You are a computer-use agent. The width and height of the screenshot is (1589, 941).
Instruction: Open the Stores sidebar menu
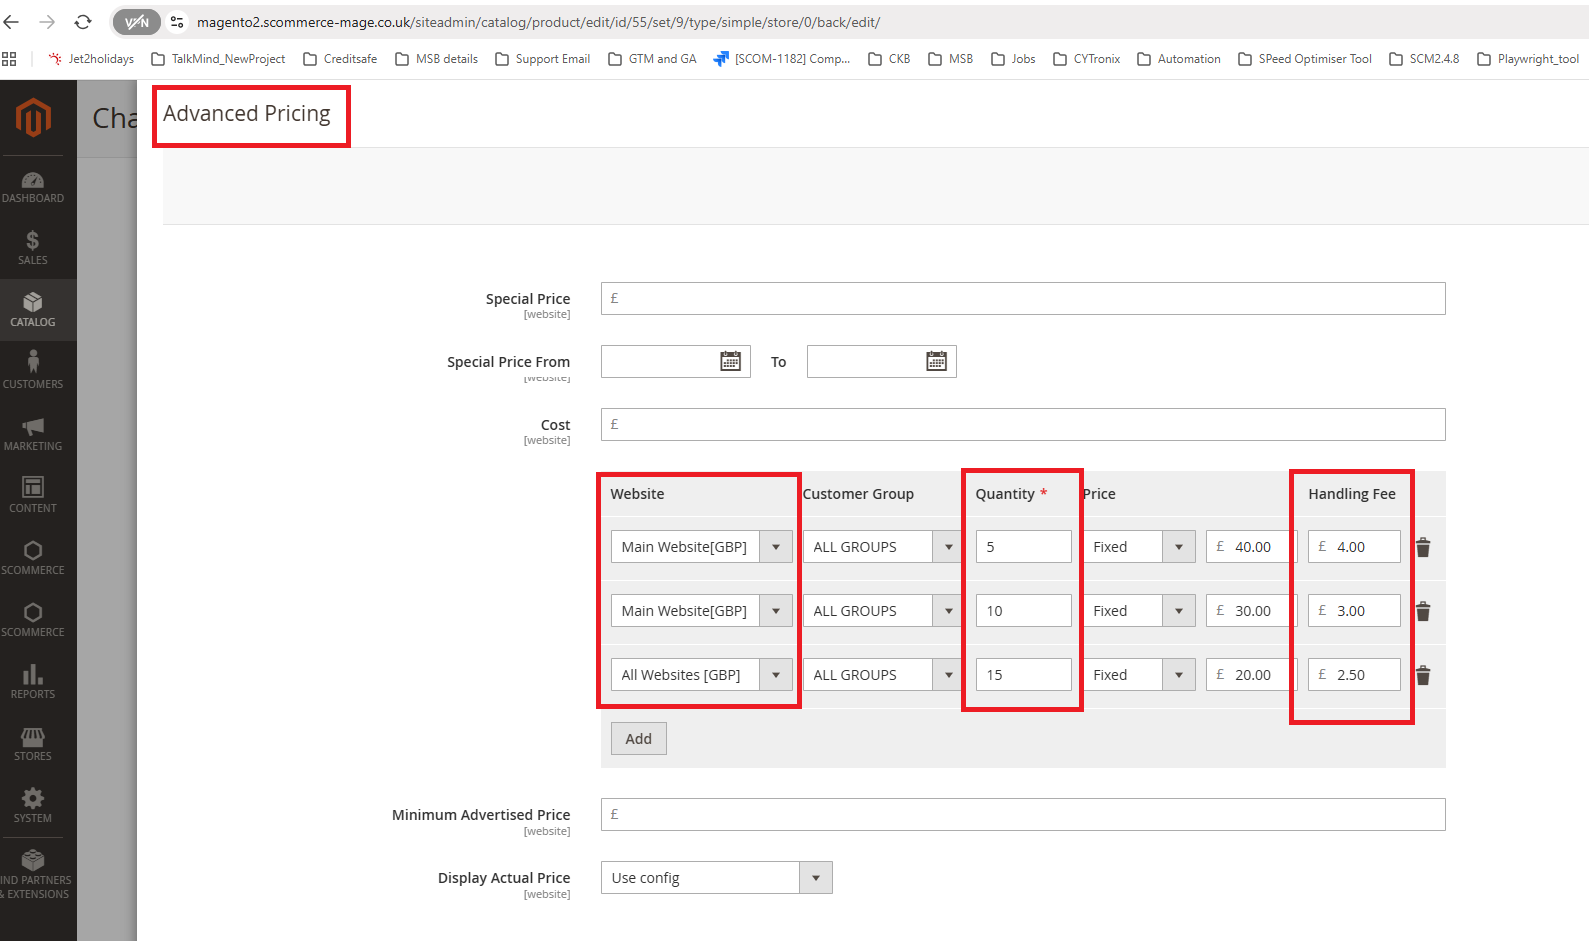pyautogui.click(x=33, y=743)
